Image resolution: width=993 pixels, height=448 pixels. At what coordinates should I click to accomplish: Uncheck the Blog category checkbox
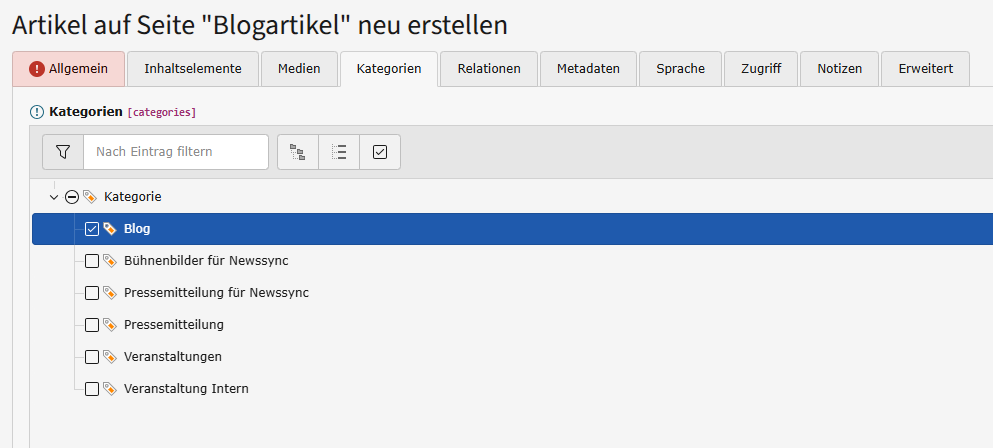coord(92,229)
